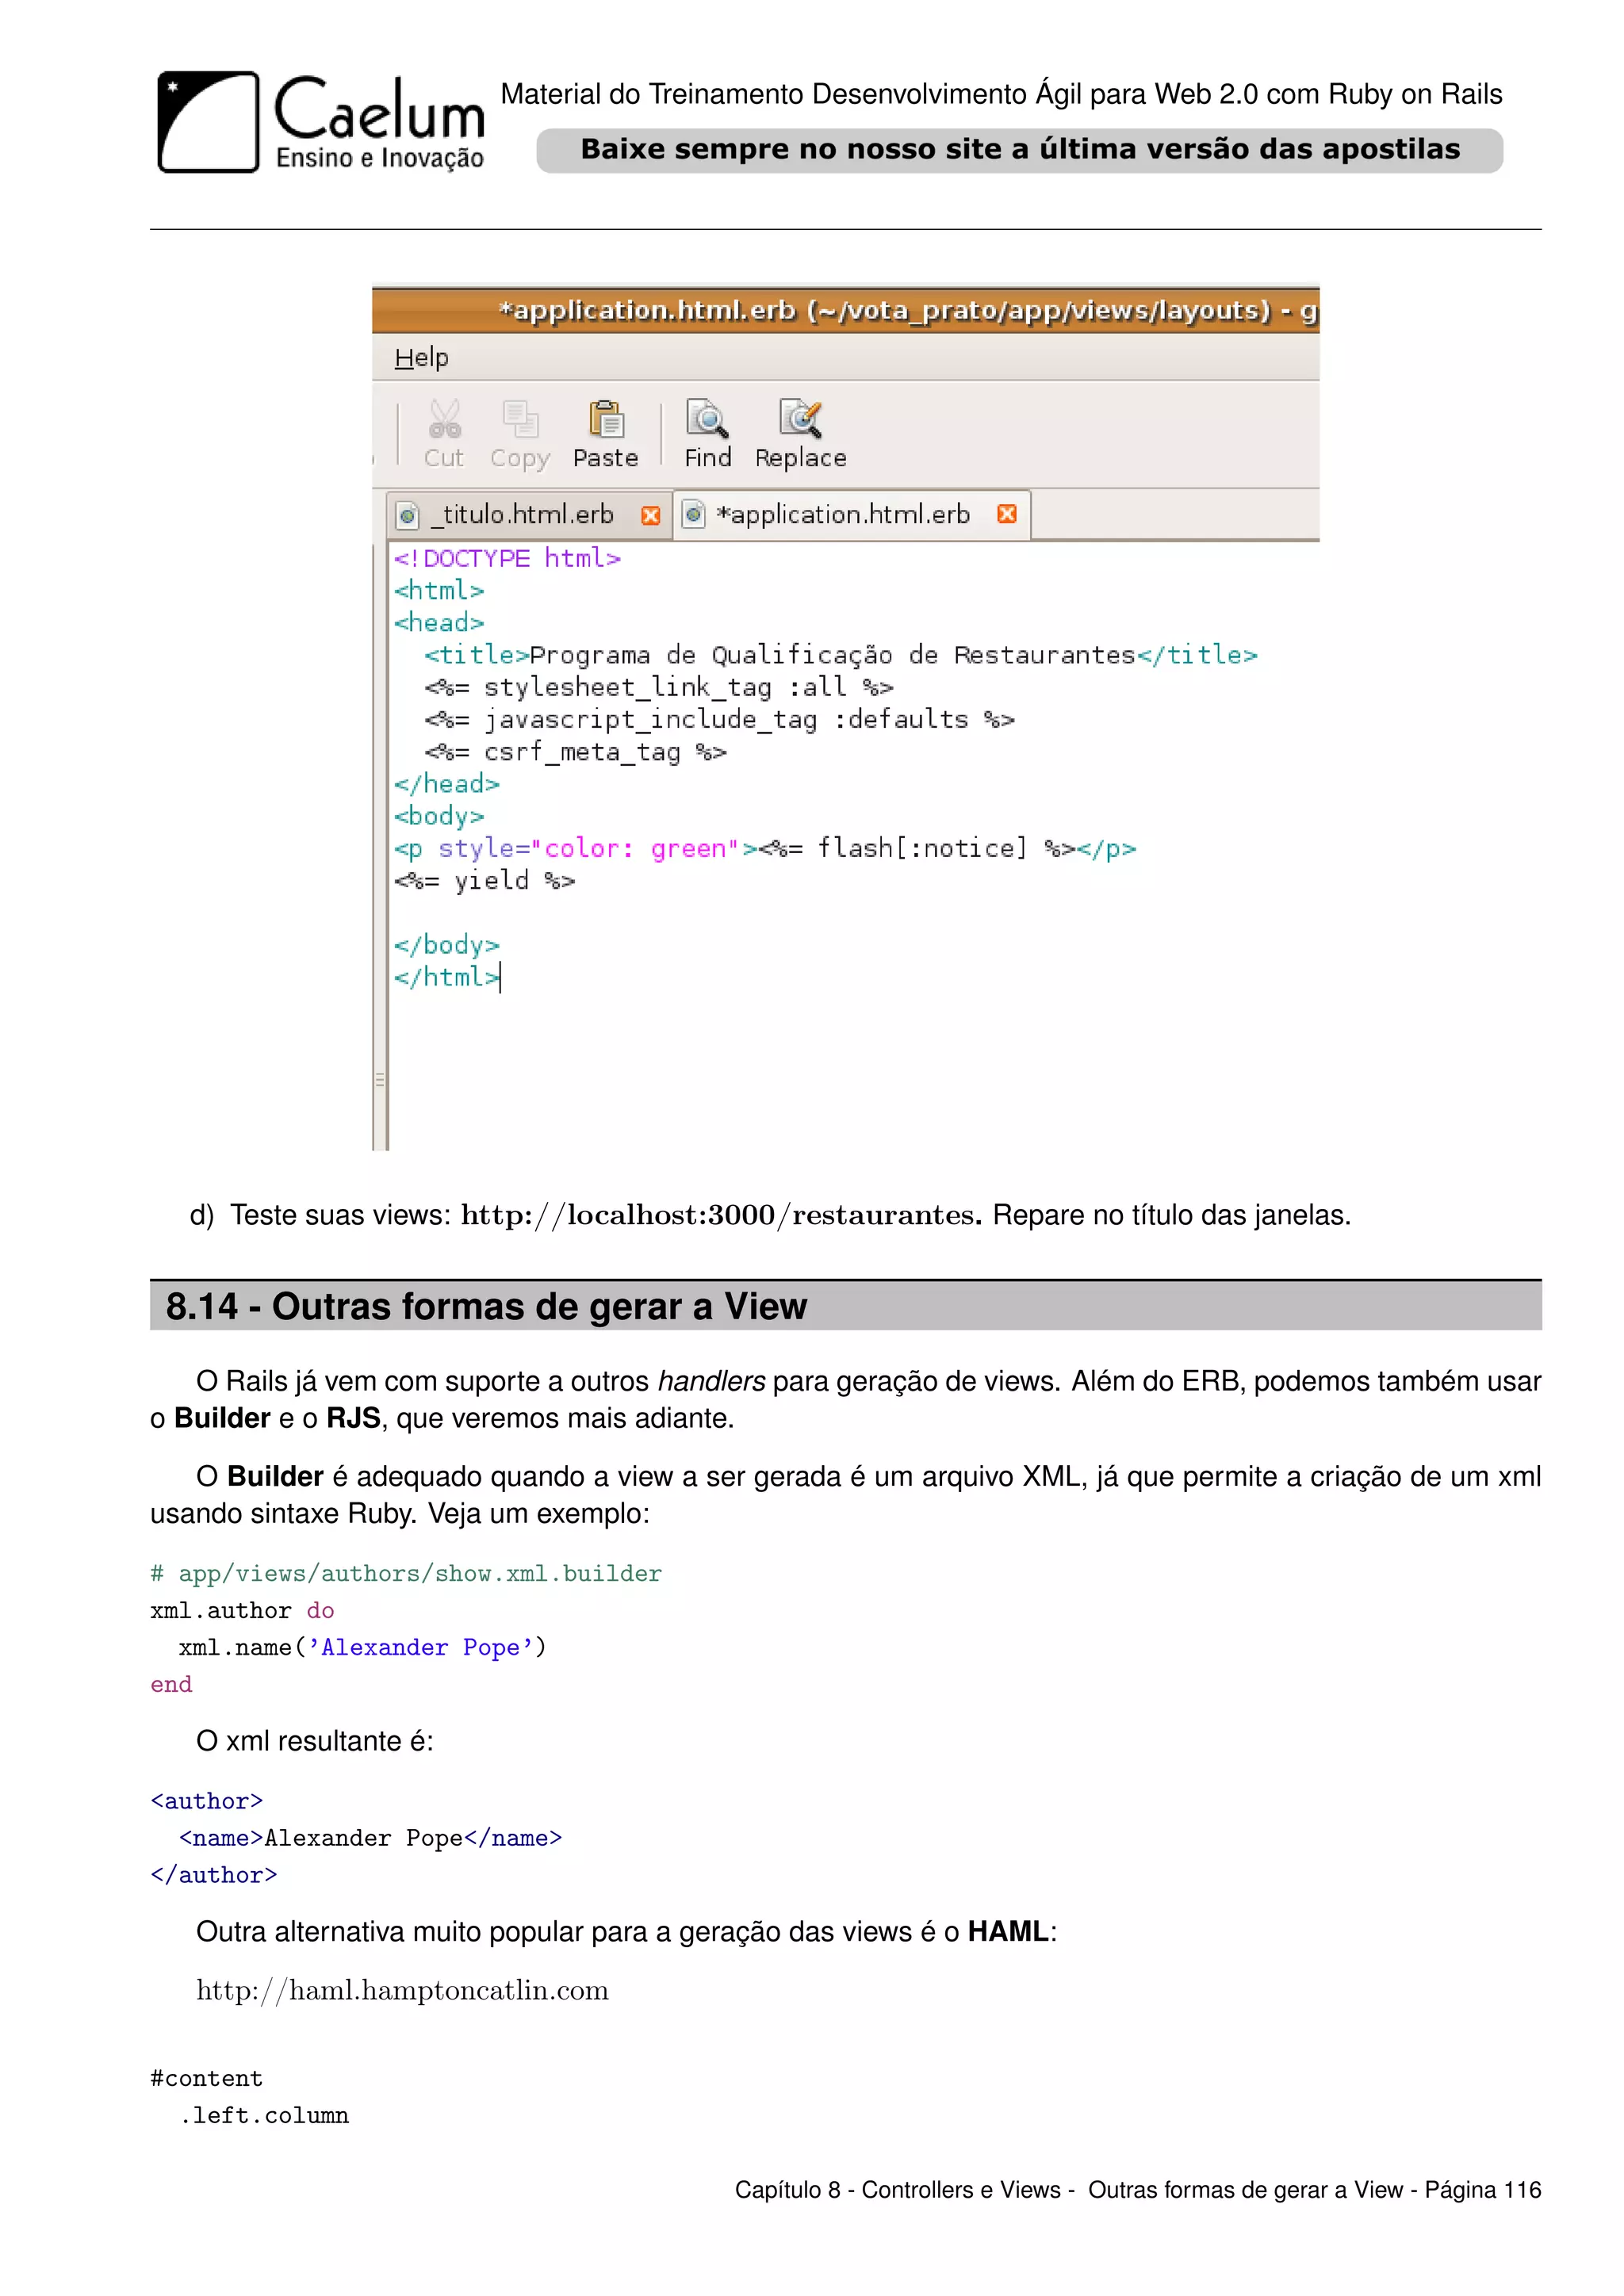Click the gedit window title bar
1624x2296 pixels.
[x=846, y=310]
